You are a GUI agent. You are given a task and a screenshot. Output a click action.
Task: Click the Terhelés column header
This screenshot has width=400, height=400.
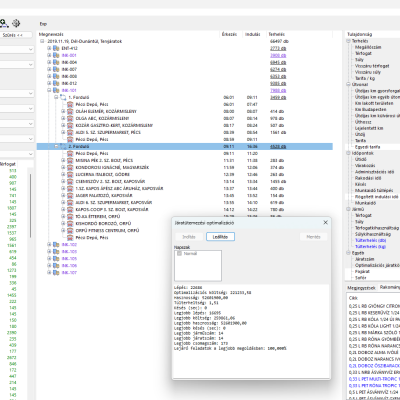click(x=277, y=34)
